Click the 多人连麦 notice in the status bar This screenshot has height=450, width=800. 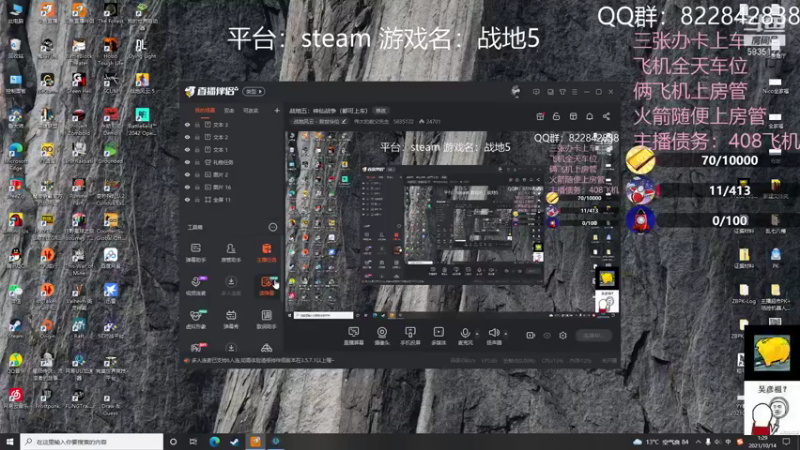pos(259,360)
